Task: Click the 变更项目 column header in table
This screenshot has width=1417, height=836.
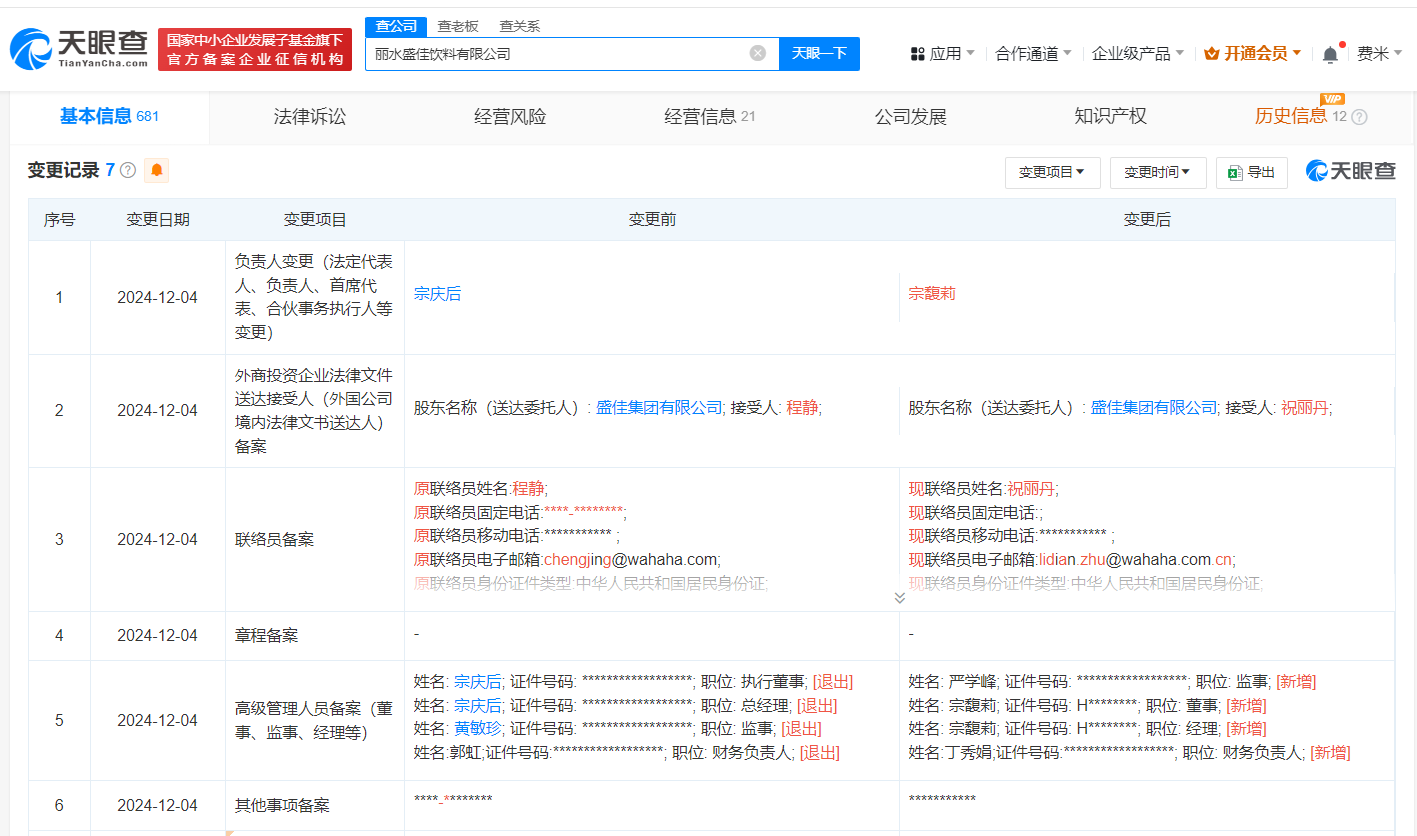Action: pyautogui.click(x=315, y=220)
